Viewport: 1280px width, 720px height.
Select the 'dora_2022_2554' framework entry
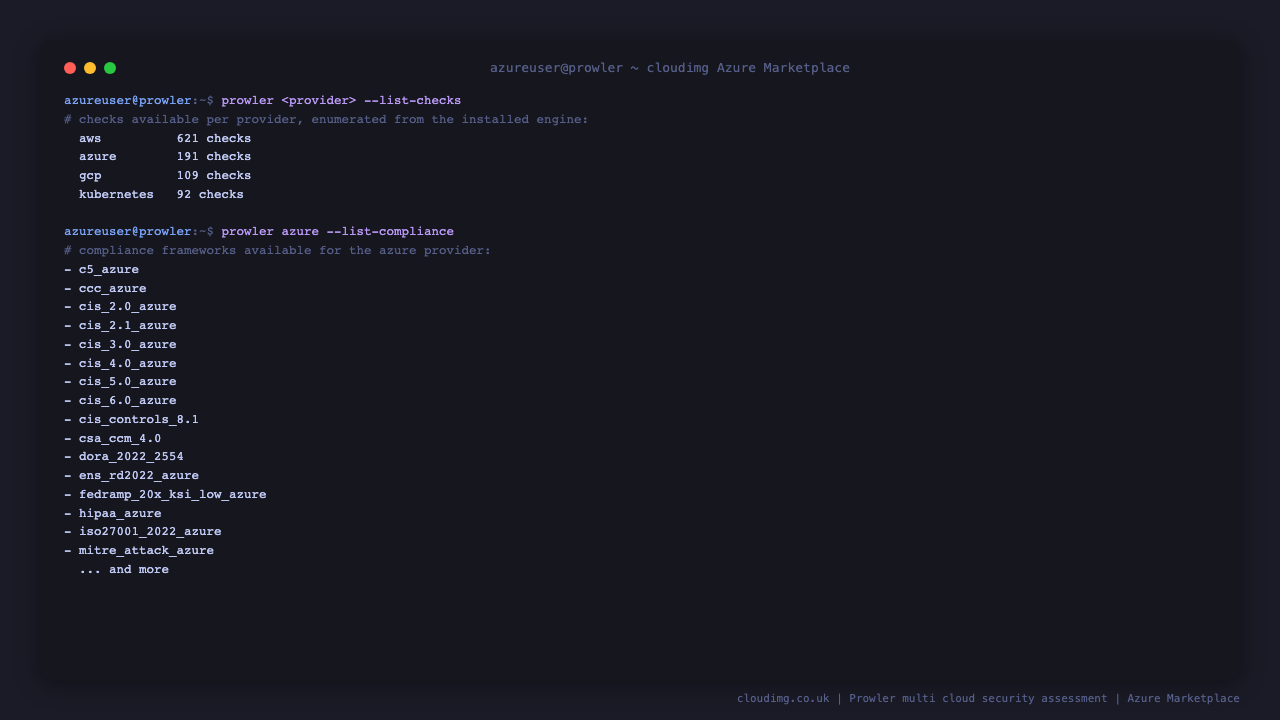pyautogui.click(x=124, y=457)
